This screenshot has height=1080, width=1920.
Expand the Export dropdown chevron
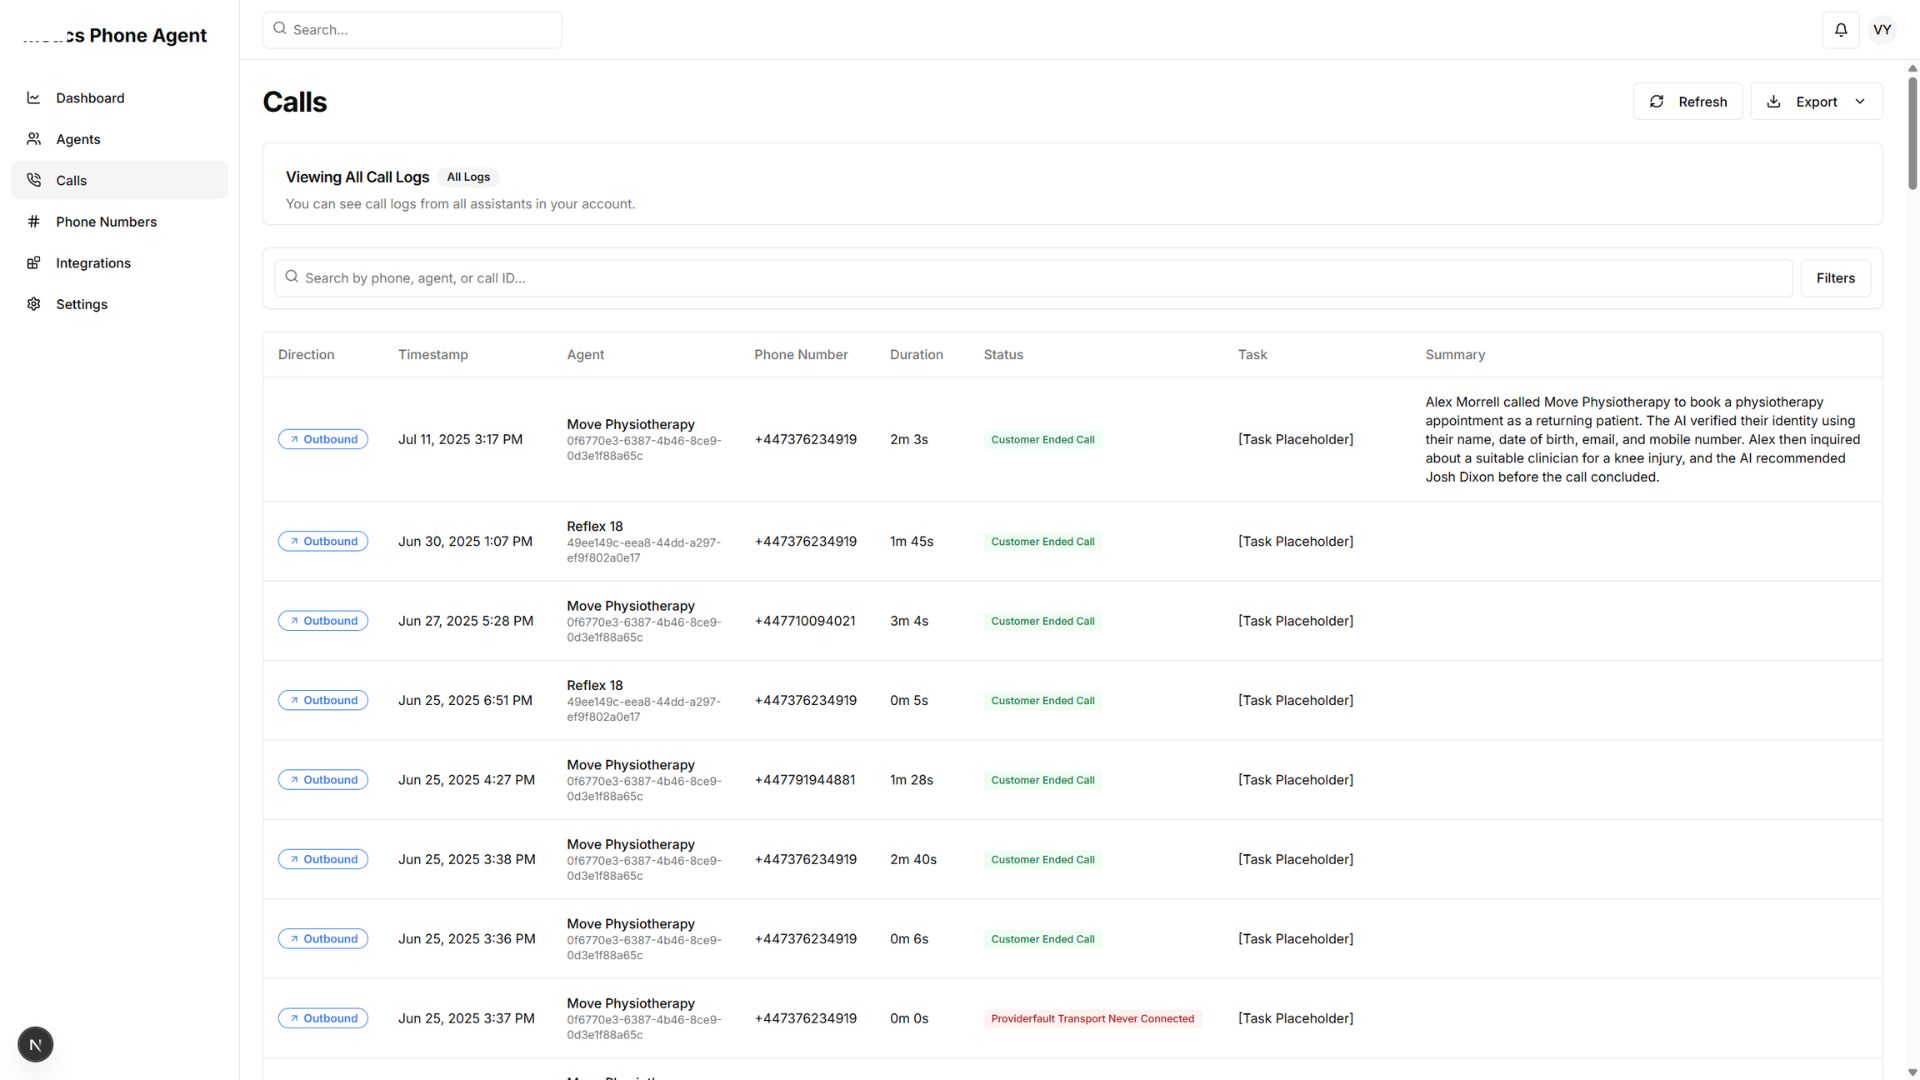pos(1860,102)
